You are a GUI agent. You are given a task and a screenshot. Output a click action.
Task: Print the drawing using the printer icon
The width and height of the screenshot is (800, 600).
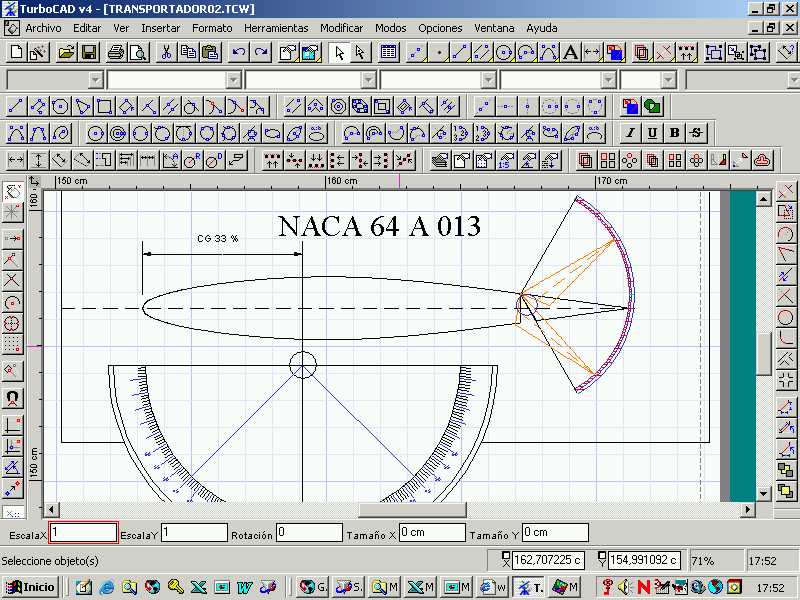pyautogui.click(x=116, y=52)
